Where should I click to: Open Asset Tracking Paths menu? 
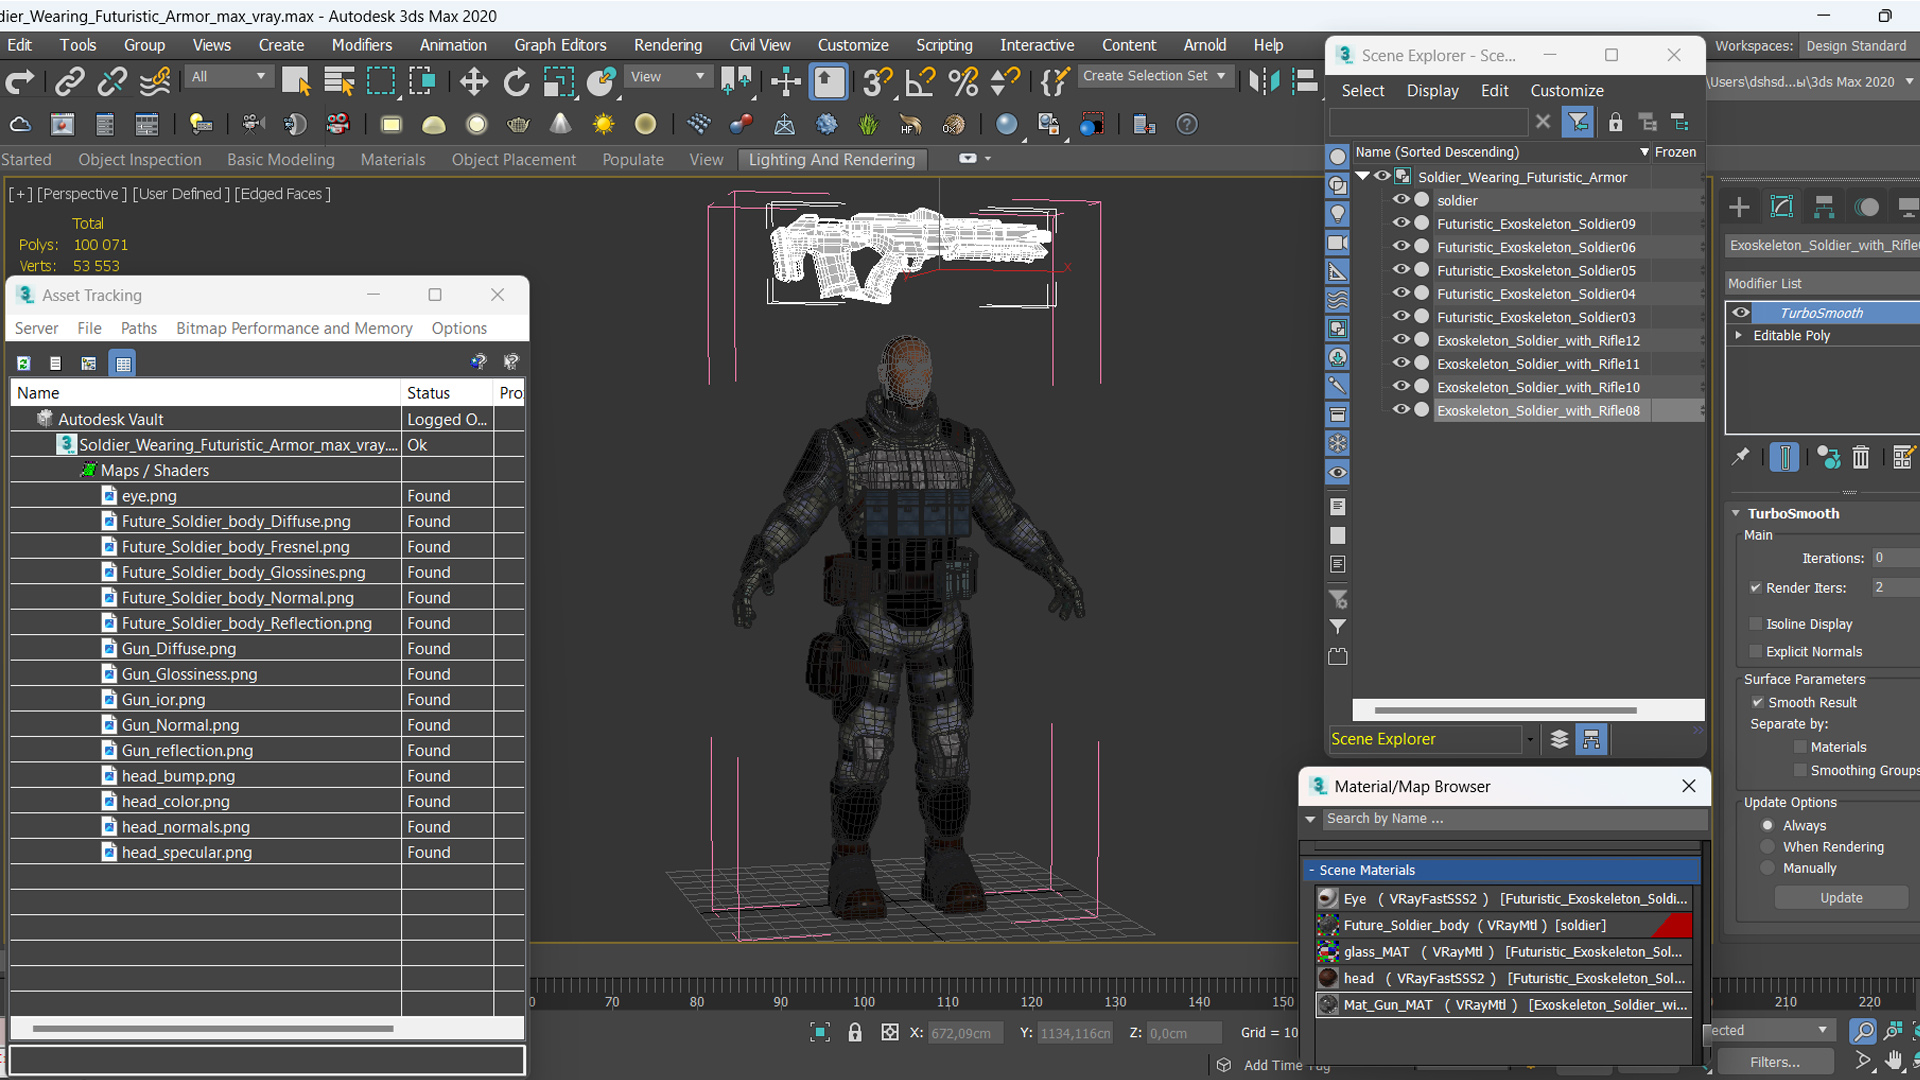(x=139, y=328)
